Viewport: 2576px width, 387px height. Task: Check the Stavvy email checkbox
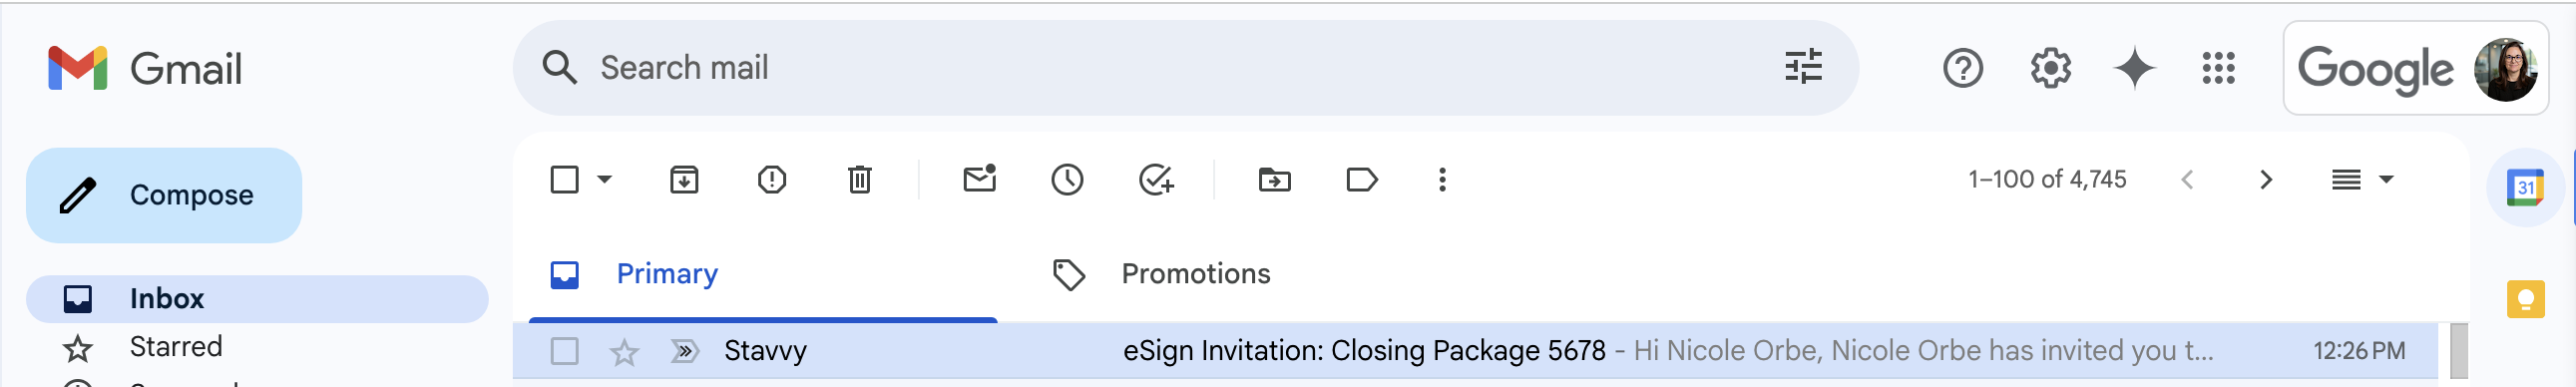(565, 351)
